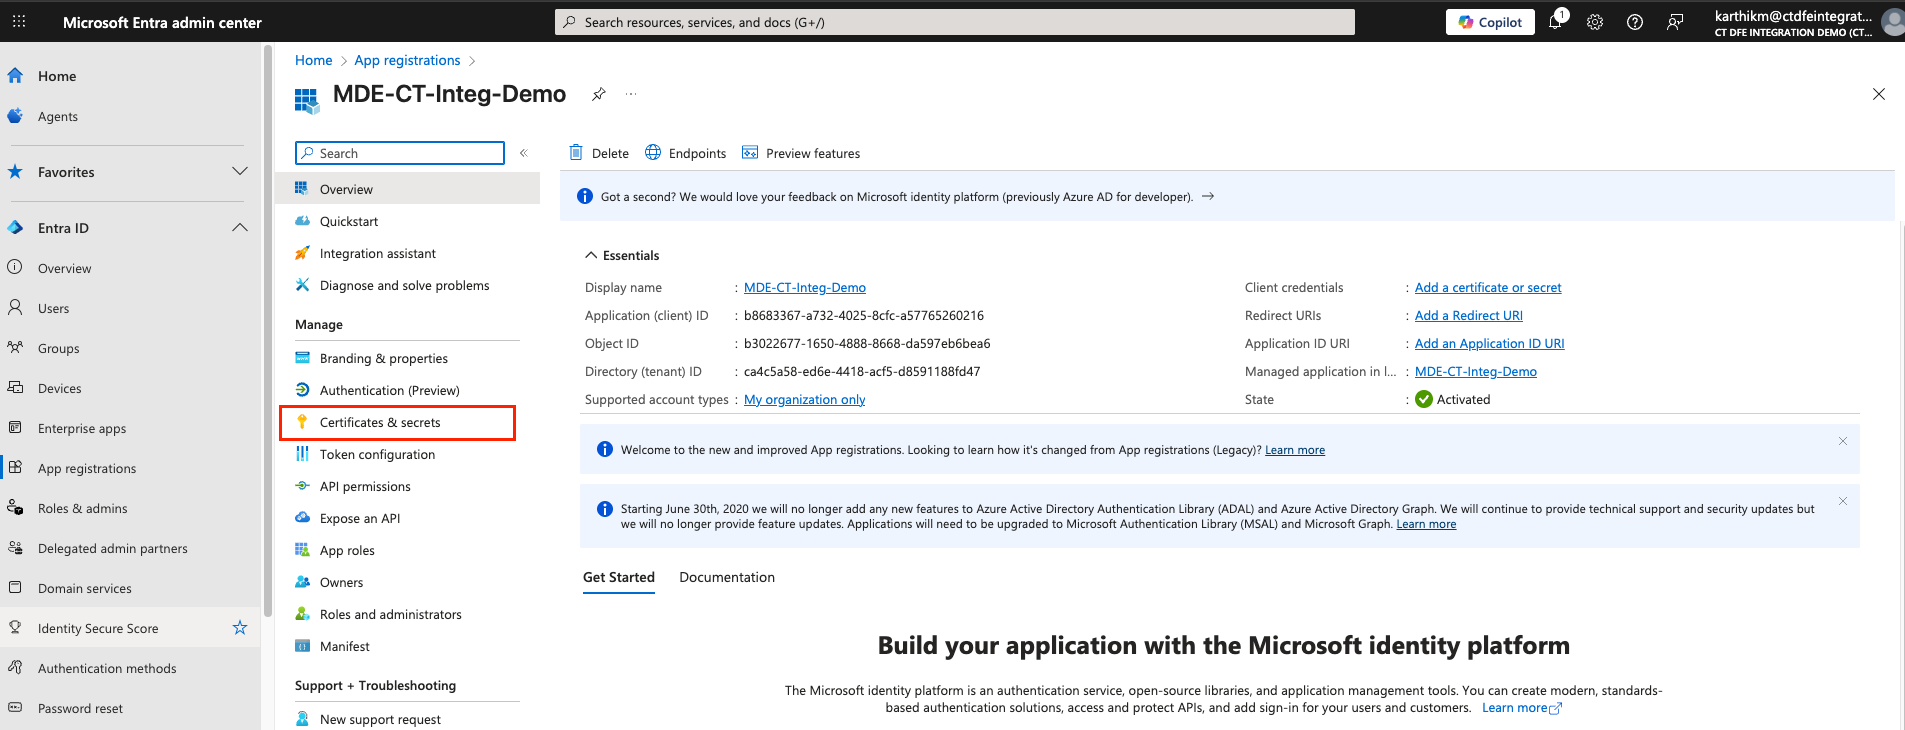Collapse the resource menu with double chevron
Image resolution: width=1905 pixels, height=730 pixels.
coord(523,153)
